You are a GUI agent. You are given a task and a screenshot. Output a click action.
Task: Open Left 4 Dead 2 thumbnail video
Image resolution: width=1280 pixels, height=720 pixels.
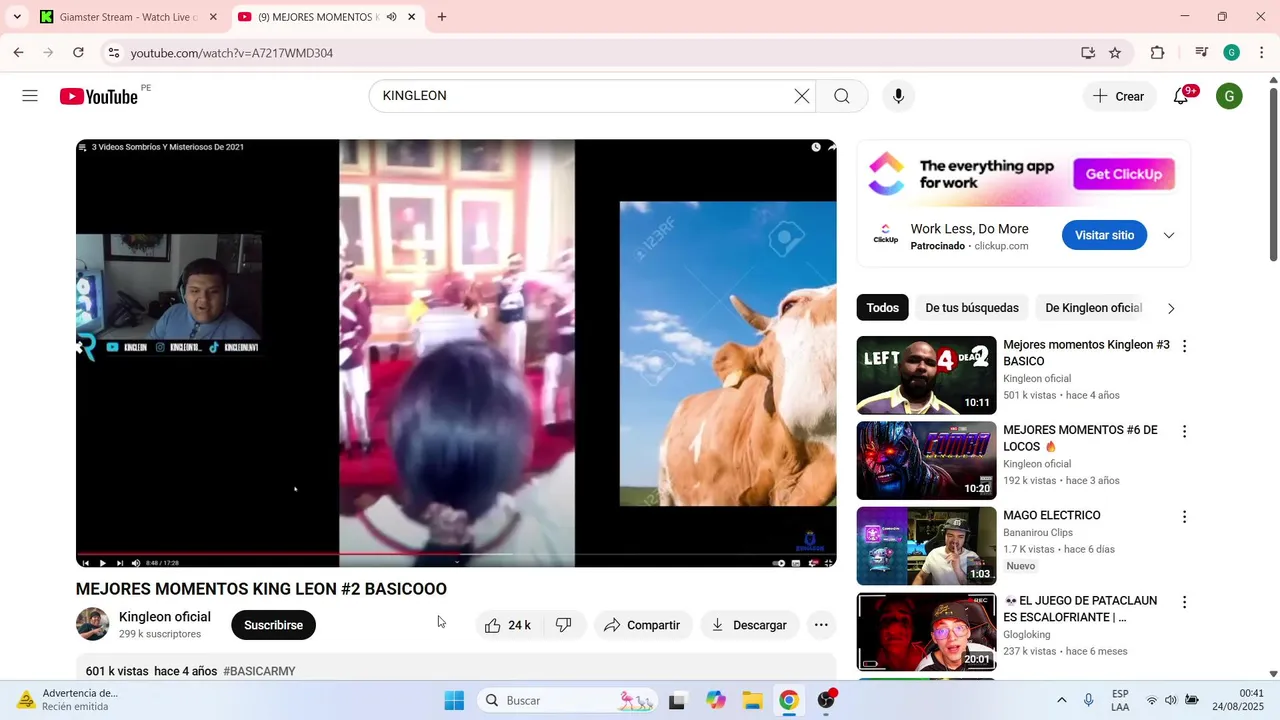tap(926, 375)
